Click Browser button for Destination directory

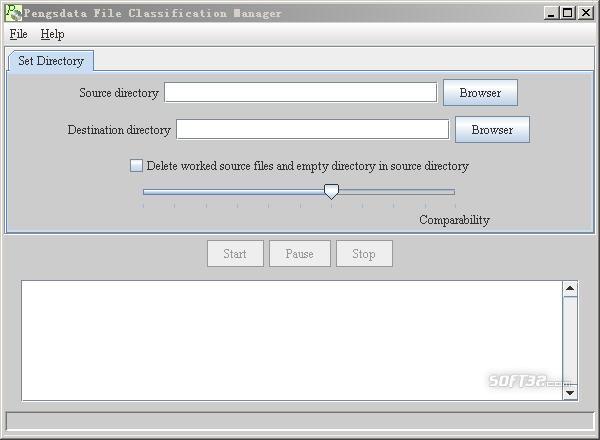point(492,130)
